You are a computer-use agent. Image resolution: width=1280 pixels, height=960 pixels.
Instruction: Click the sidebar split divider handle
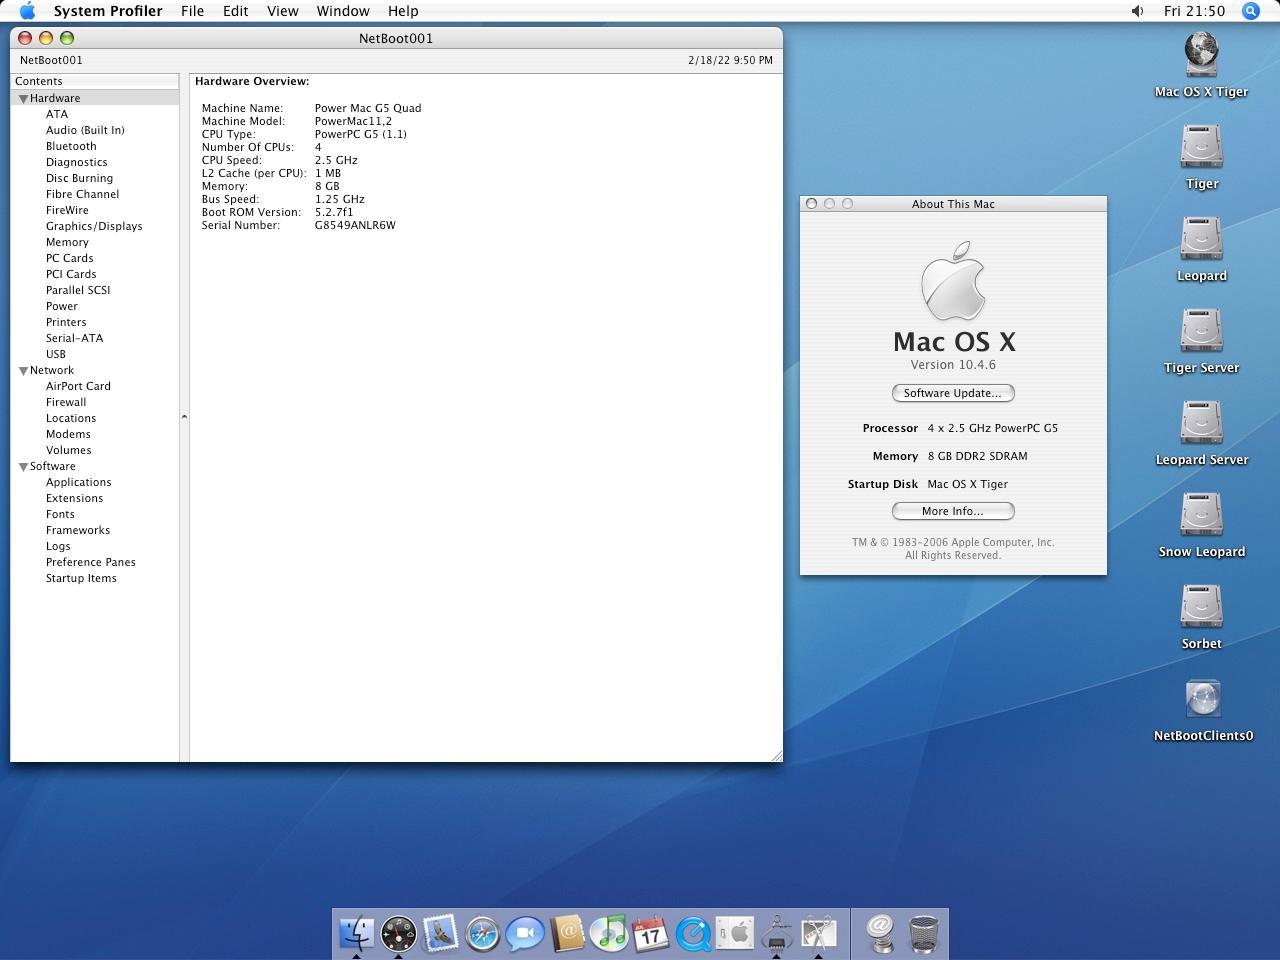[x=184, y=416]
